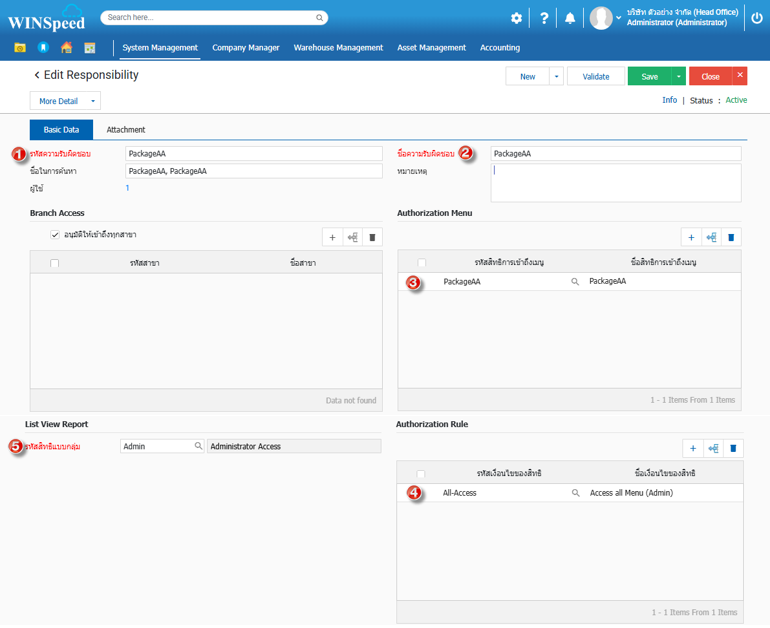Viewport: 770px width, 628px height.
Task: Click into the top search box
Action: click(215, 17)
